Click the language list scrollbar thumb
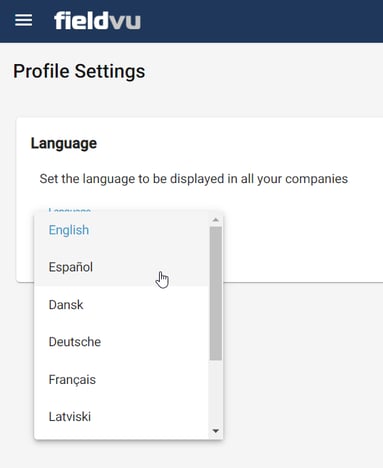 pyautogui.click(x=216, y=293)
